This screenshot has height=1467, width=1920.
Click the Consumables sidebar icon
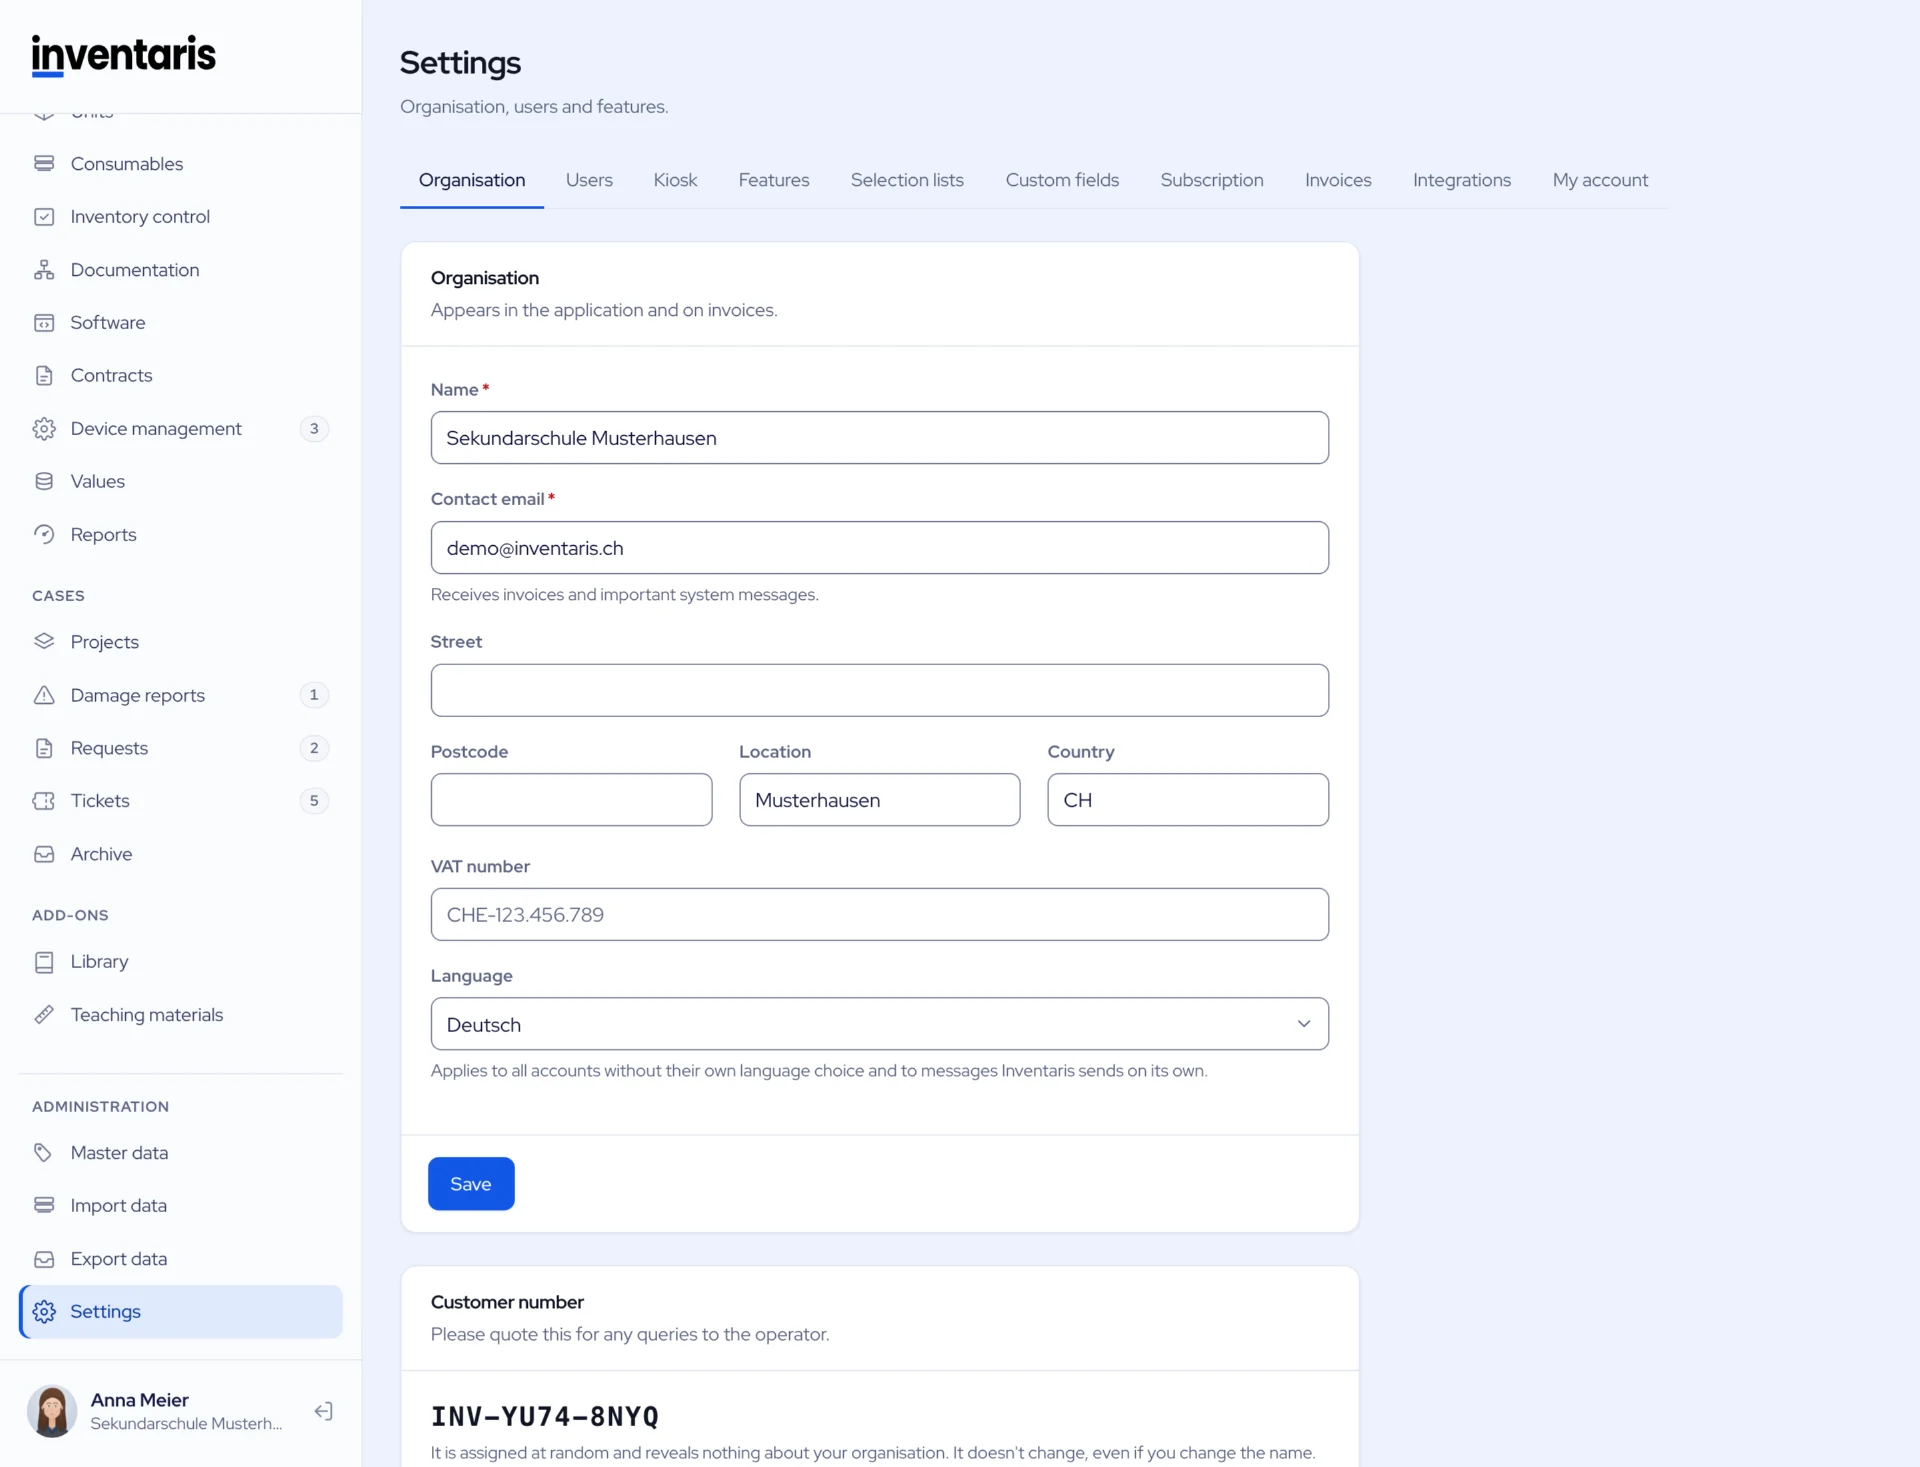coord(44,163)
